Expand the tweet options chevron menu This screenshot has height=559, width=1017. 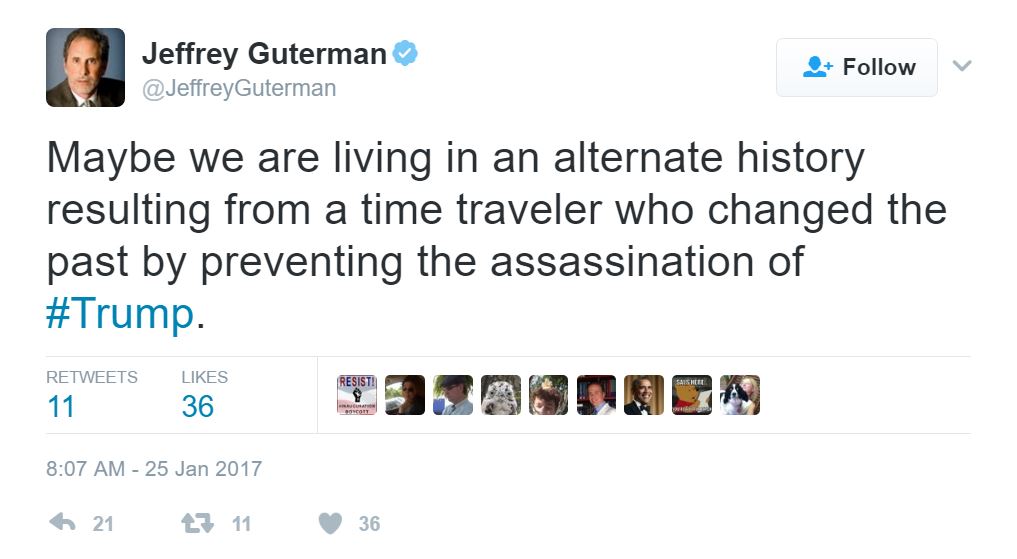click(962, 66)
